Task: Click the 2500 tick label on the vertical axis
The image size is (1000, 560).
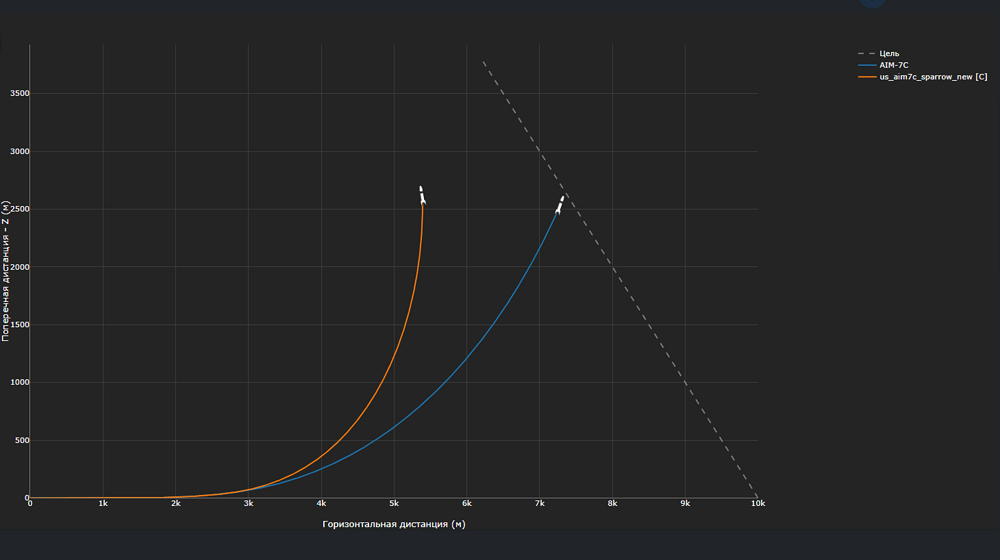Action: pyautogui.click(x=20, y=209)
